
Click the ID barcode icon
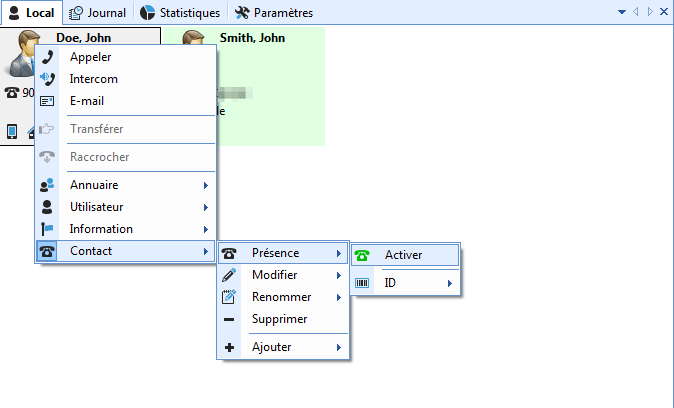point(362,284)
